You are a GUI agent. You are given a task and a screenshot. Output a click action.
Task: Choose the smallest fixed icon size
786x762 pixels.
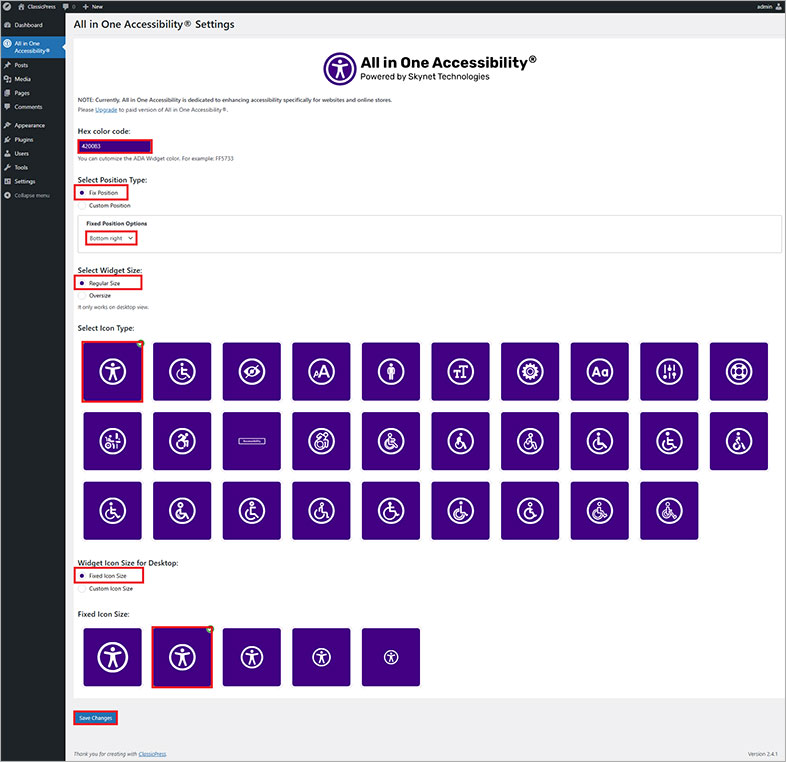pos(391,657)
